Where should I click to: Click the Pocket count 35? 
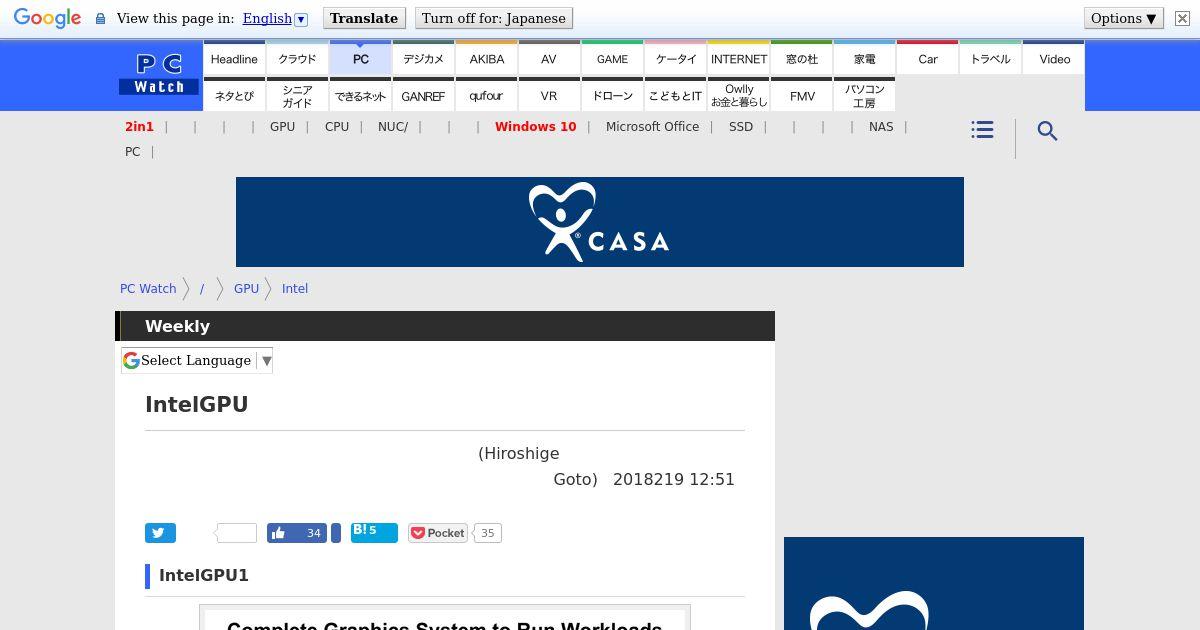click(487, 533)
